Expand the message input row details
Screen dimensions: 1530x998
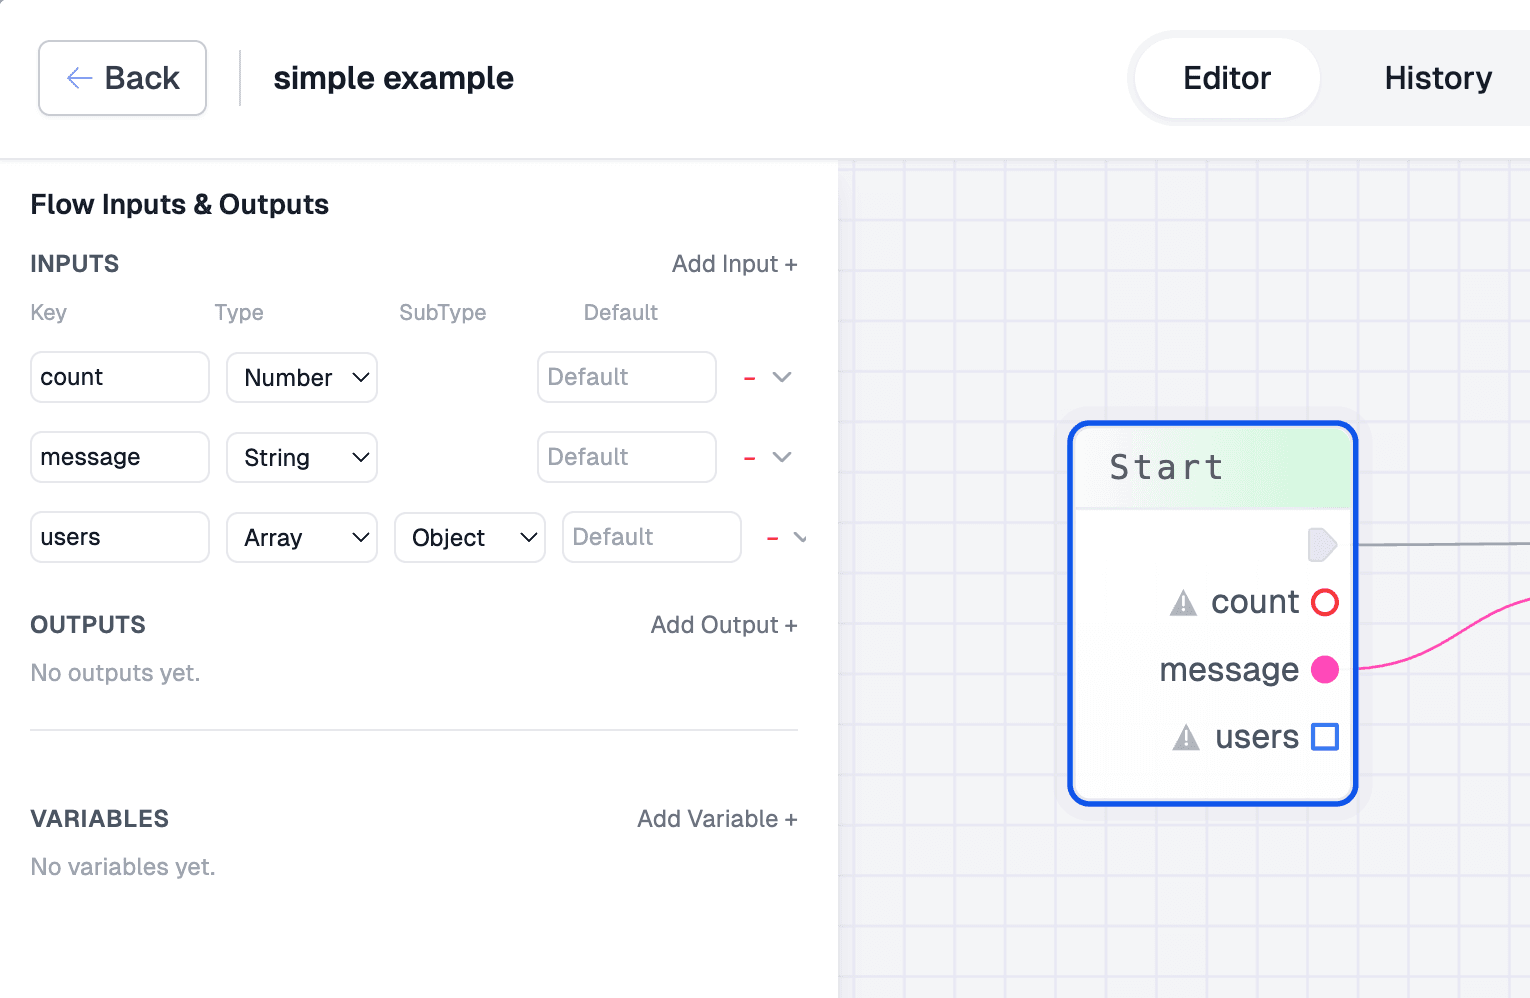782,457
